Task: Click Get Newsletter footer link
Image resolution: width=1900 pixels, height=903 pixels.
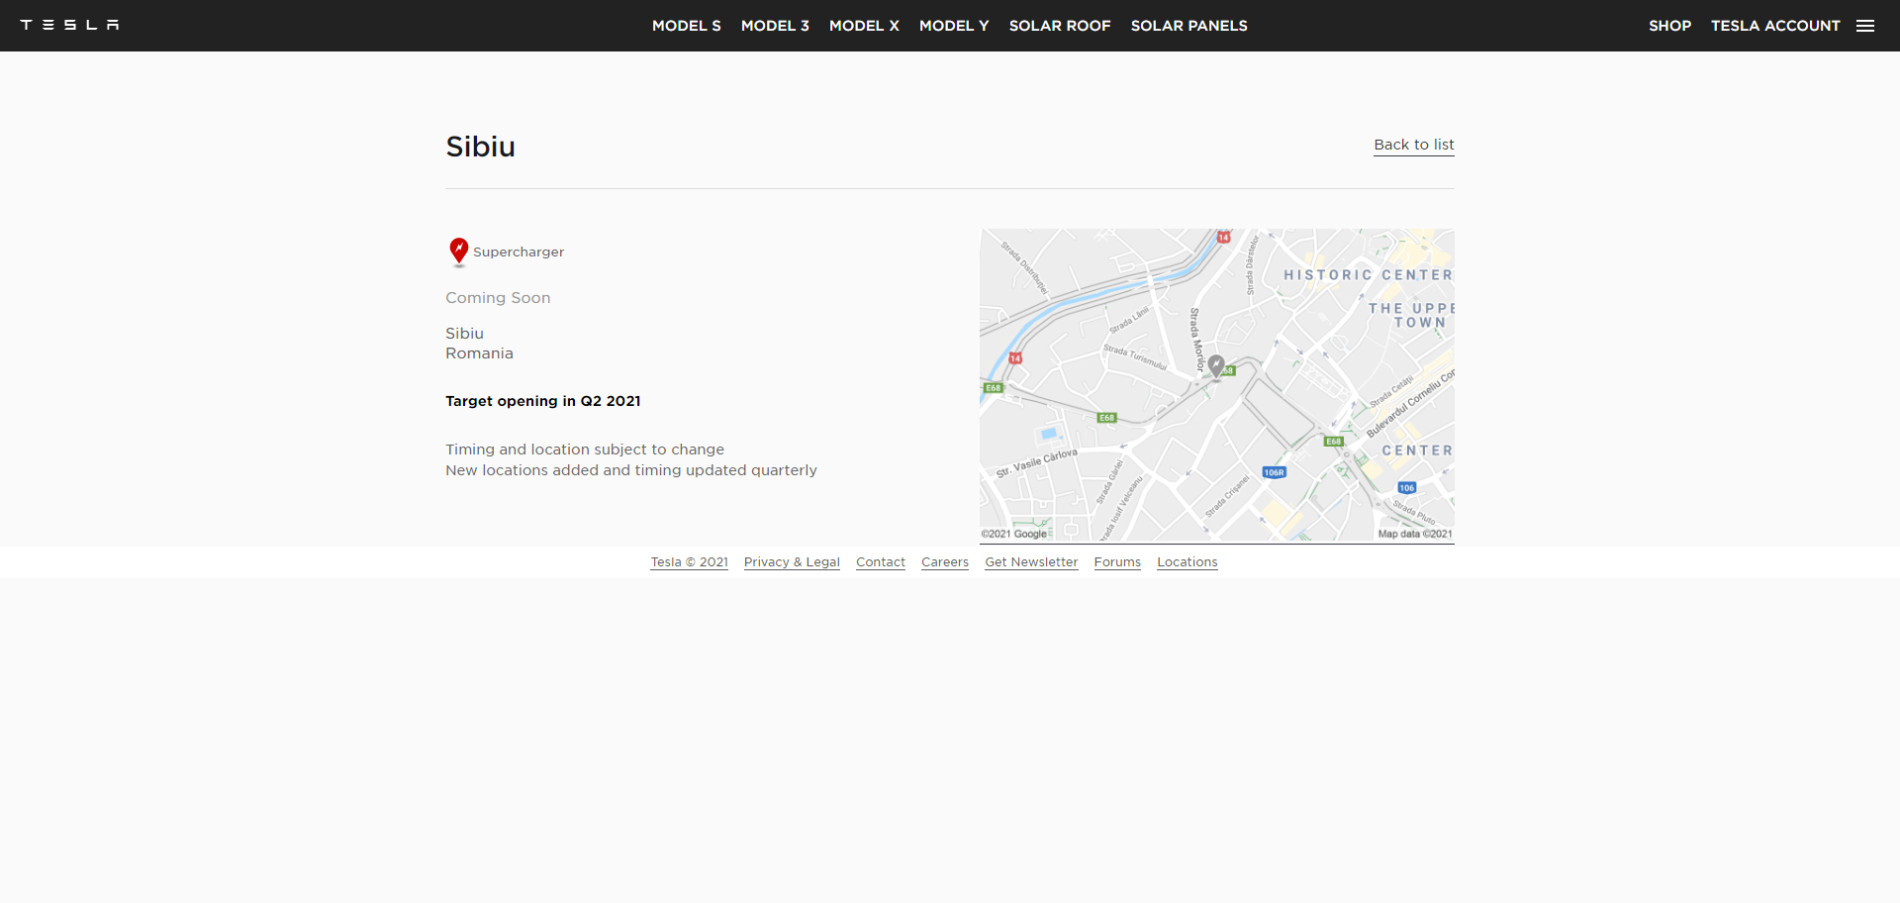Action: pos(1031,562)
